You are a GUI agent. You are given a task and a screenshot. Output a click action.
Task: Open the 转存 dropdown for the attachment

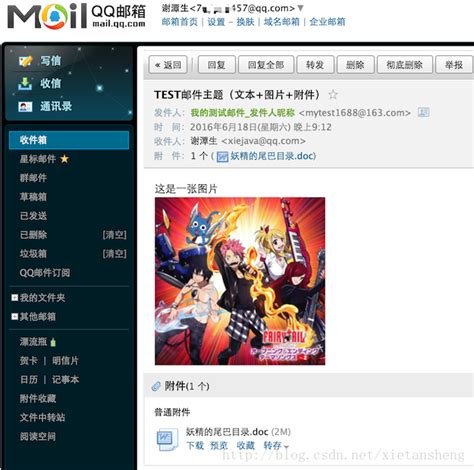click(276, 446)
